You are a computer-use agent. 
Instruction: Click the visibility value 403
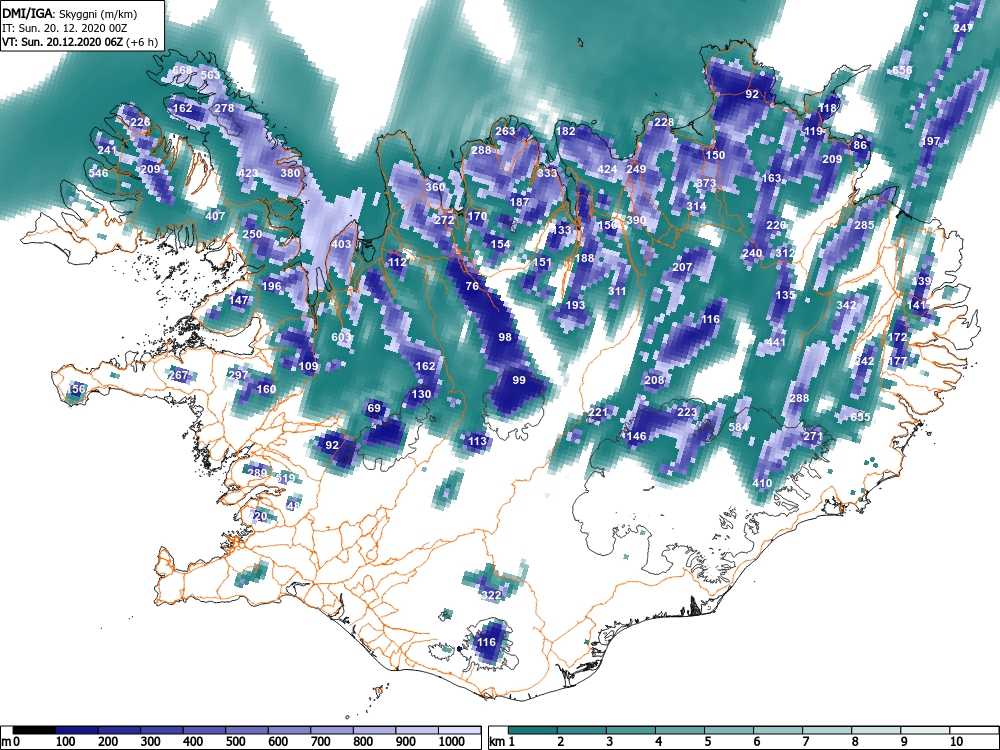click(x=341, y=244)
